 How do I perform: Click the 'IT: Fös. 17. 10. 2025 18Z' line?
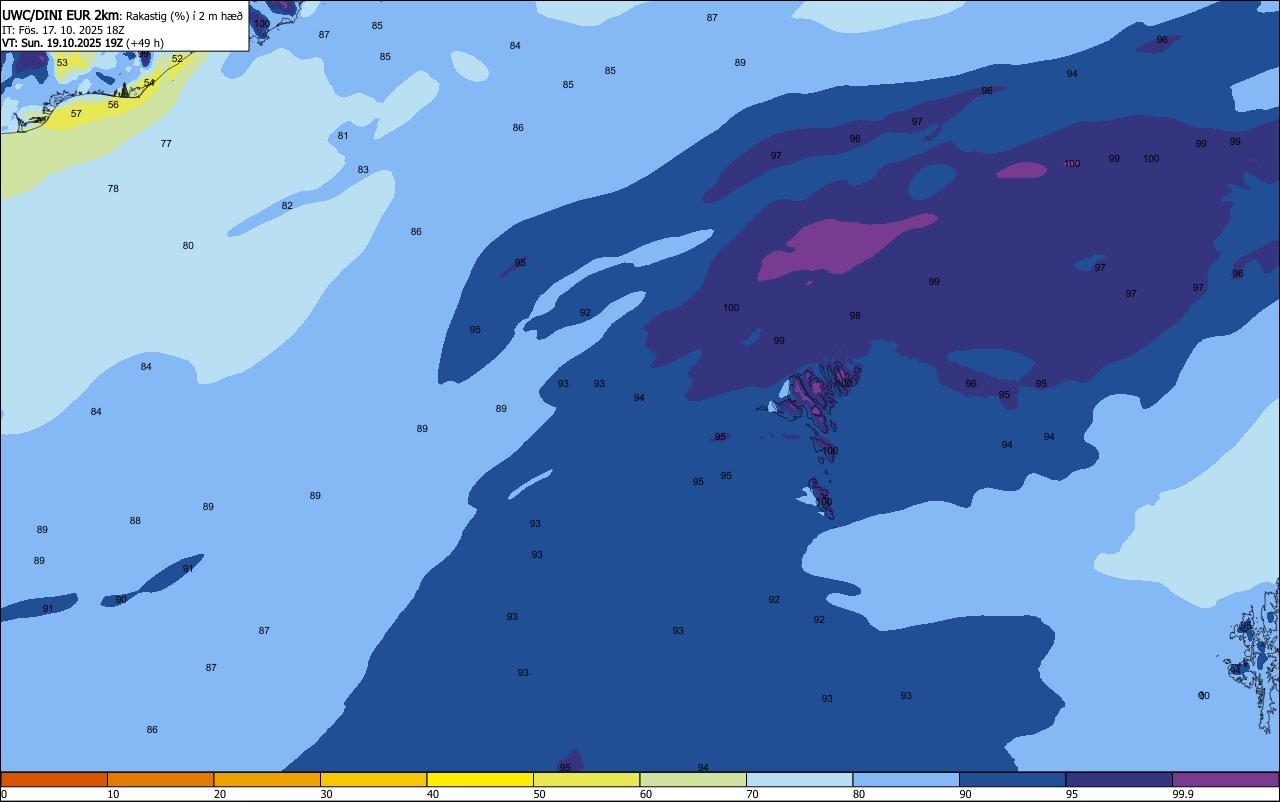pyautogui.click(x=63, y=30)
